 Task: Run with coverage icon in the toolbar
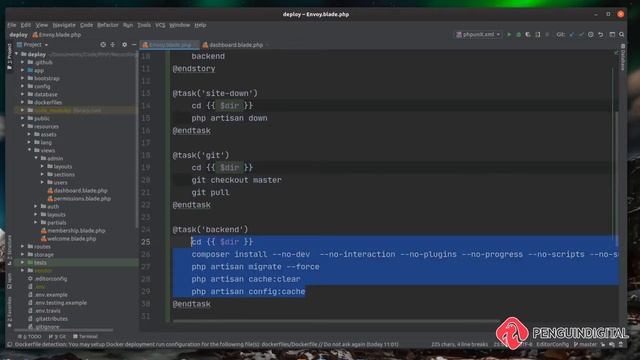528,35
